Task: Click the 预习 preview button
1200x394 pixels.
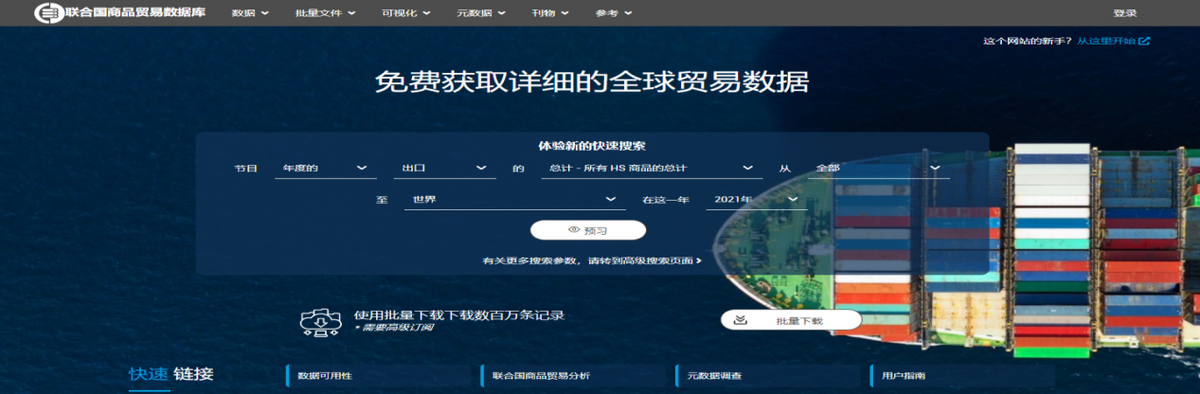Action: click(x=588, y=230)
